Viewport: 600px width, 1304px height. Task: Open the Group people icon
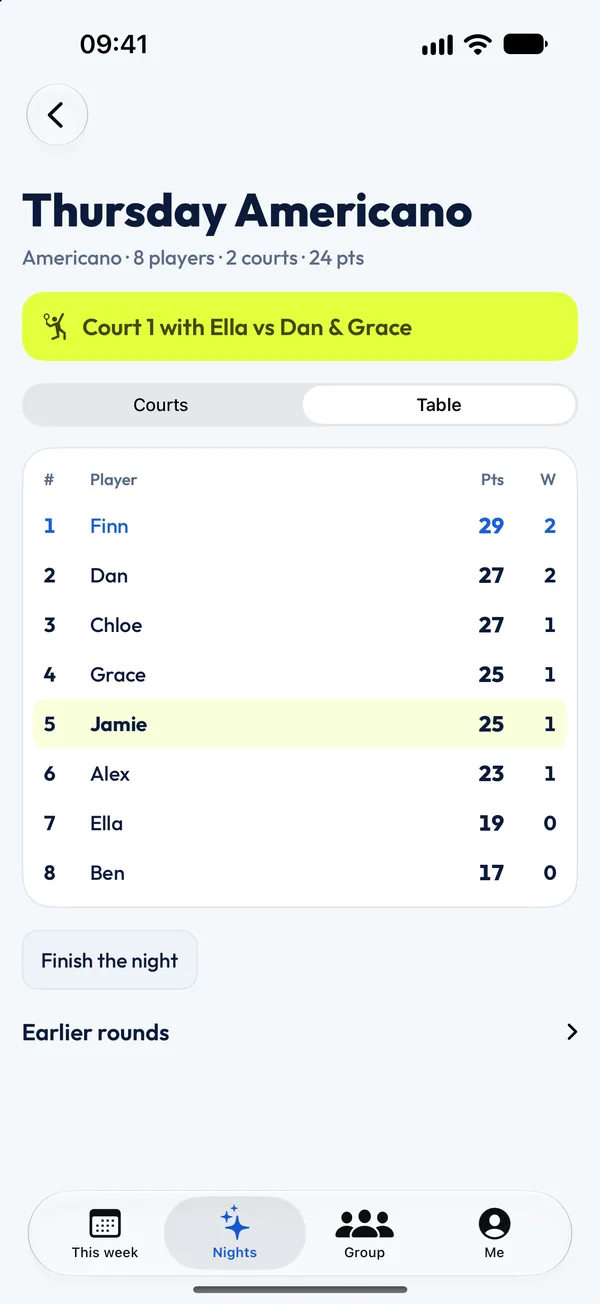point(364,1224)
